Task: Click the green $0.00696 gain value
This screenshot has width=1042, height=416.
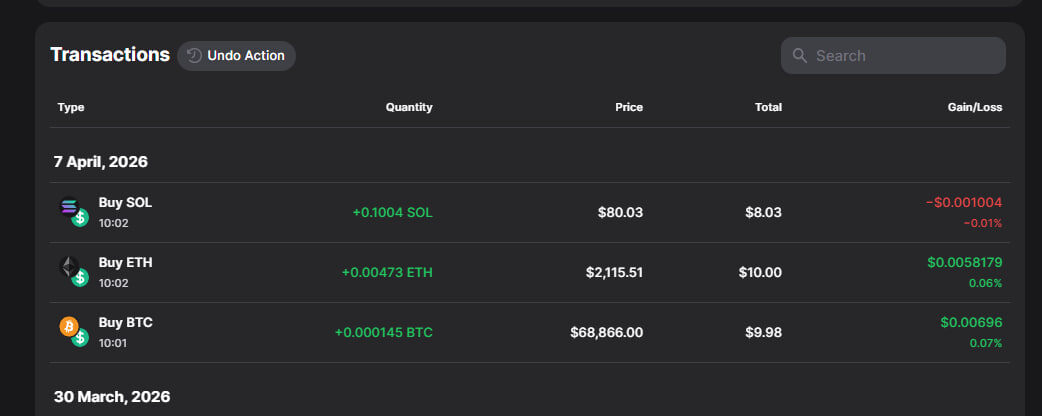Action: tap(971, 322)
